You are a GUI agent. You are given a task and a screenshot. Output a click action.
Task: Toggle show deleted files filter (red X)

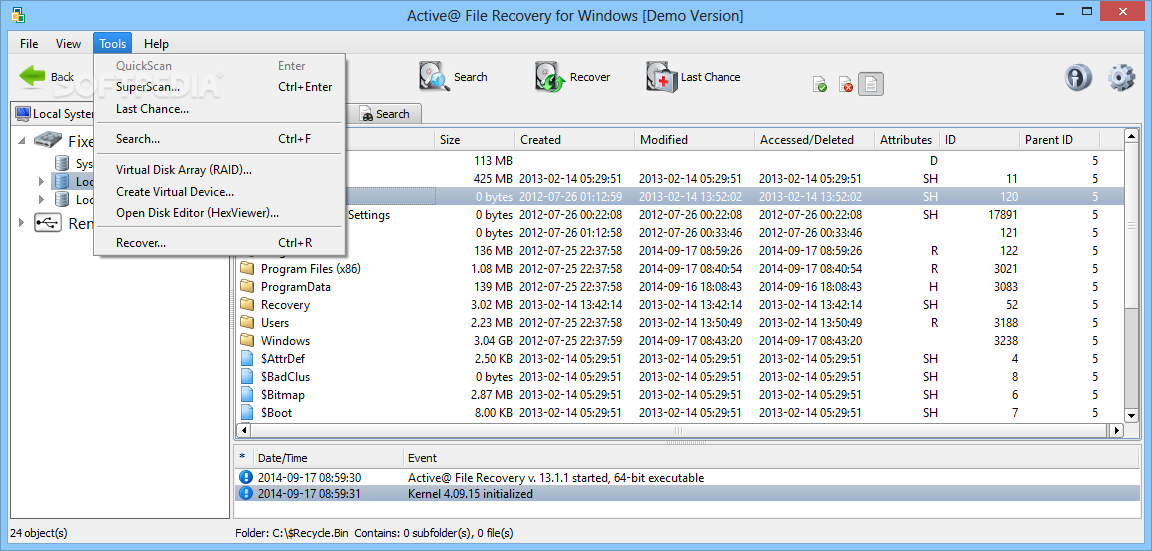(846, 84)
